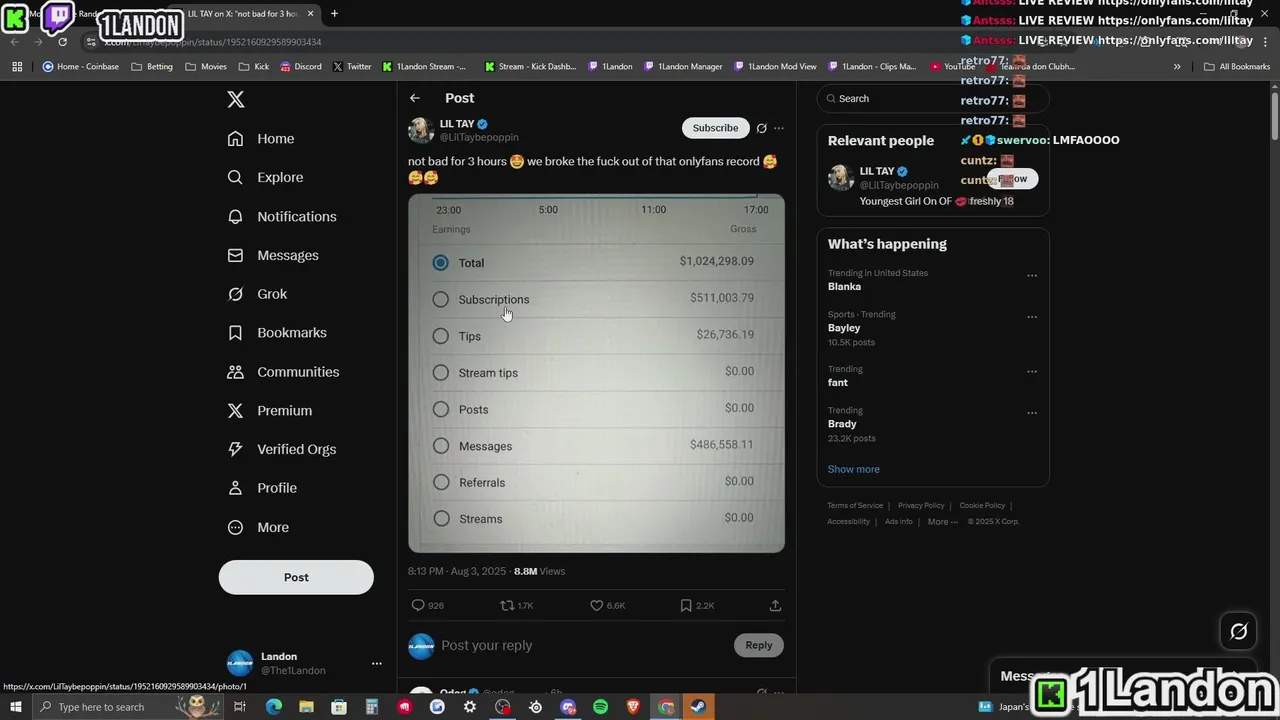Click LIL TAY profile avatar on post
Screen dimensions: 1280x720
[x=421, y=130]
